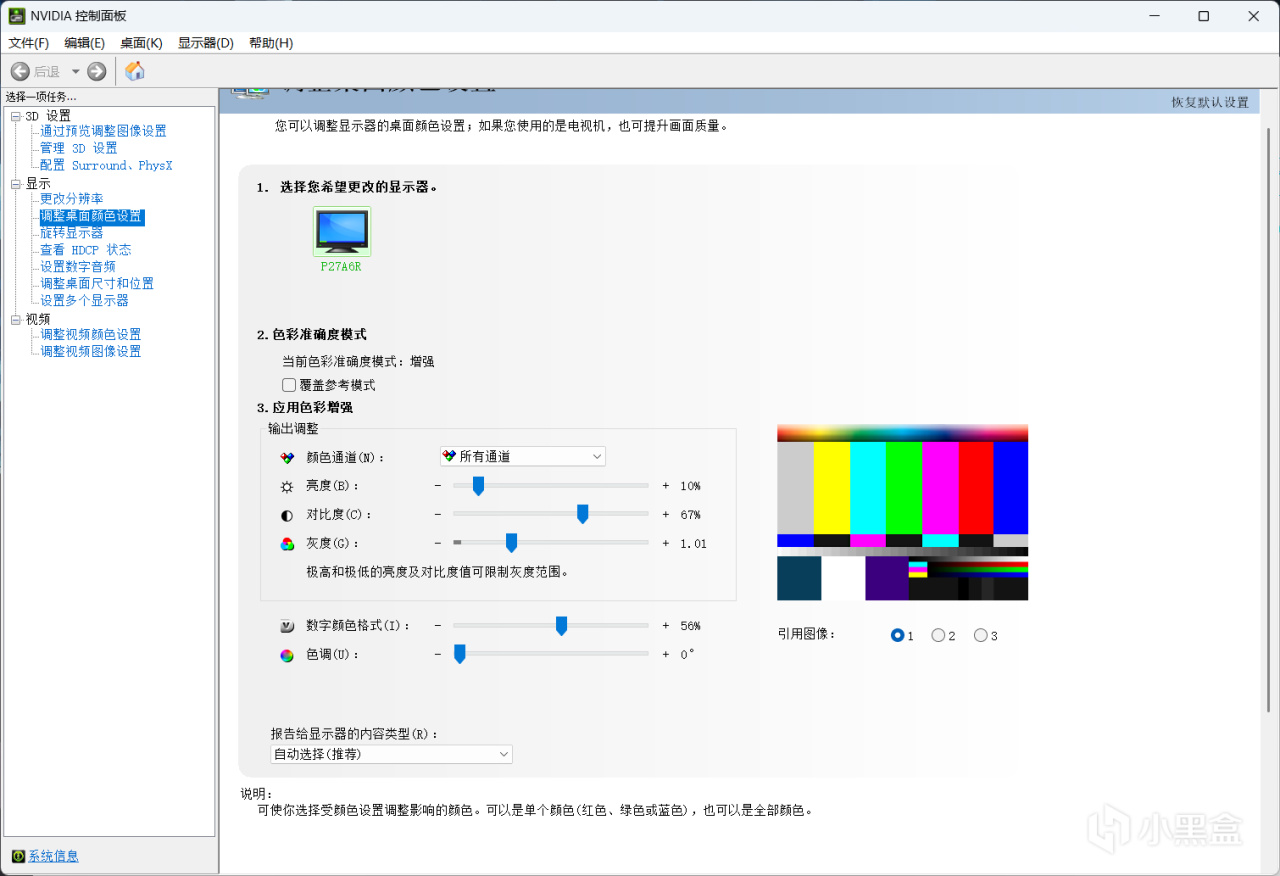1280x876 pixels.
Task: Open 通过预览调整图像设置
Action: tap(103, 131)
